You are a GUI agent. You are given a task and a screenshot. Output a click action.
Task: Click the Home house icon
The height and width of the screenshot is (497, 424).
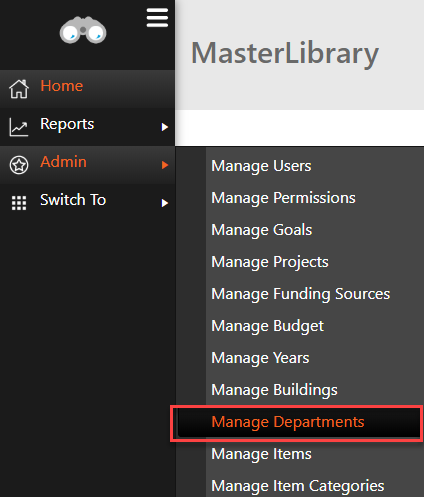tap(19, 89)
